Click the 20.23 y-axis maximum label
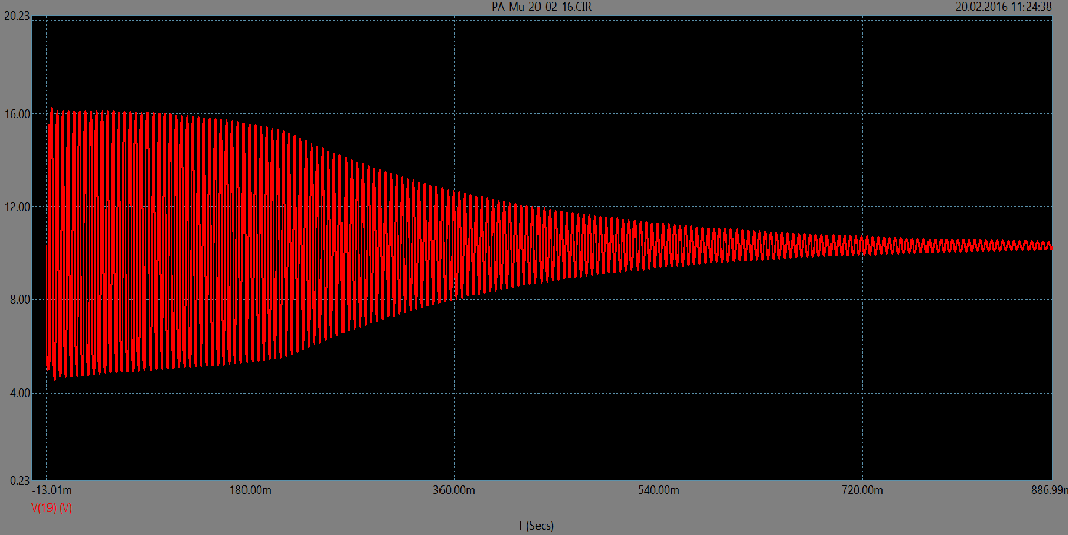Viewport: 1068px width, 535px height. tap(20, 14)
